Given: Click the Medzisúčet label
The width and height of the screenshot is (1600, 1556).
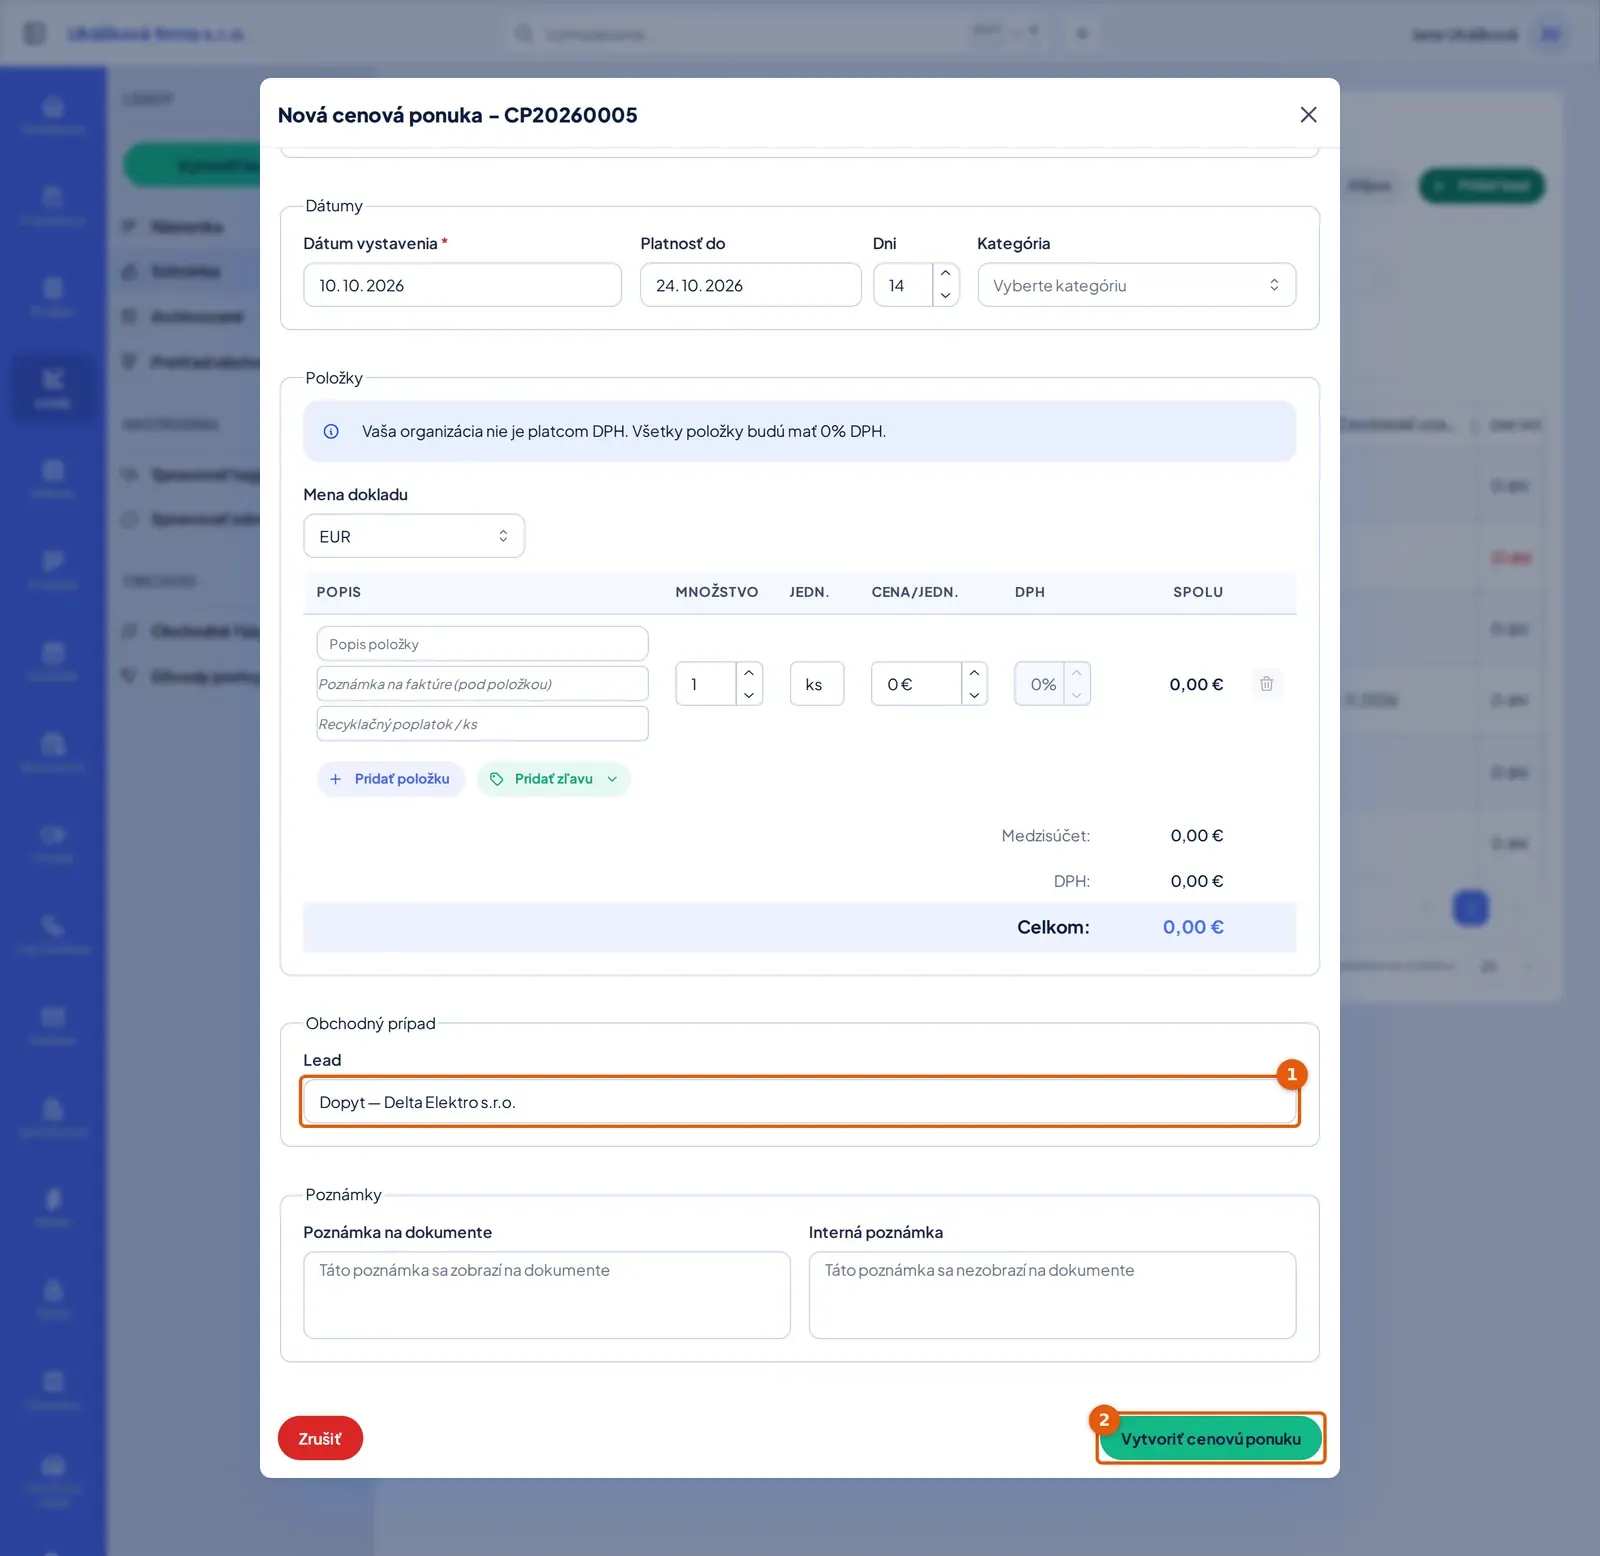Looking at the screenshot, I should coord(1046,836).
